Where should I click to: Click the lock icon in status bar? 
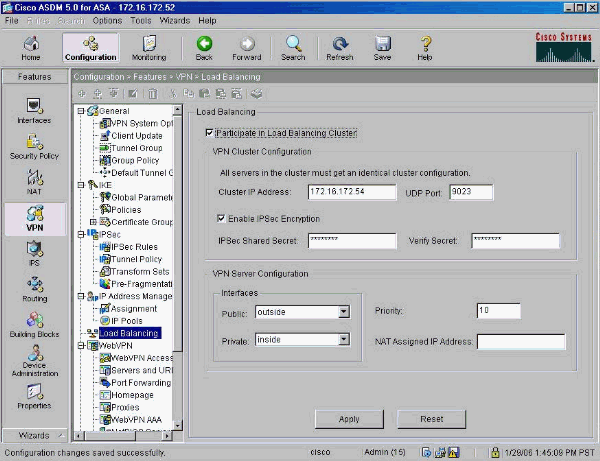[x=495, y=453]
